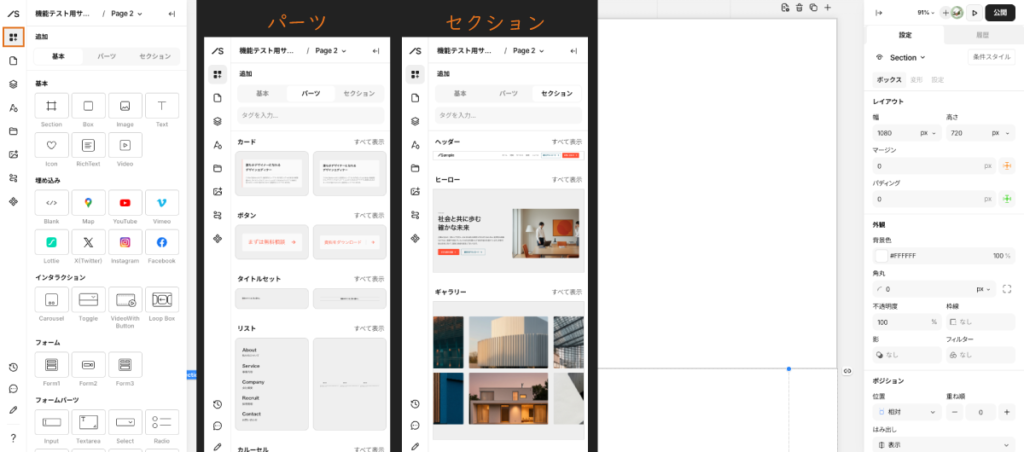Click すべて表示 next to カード

click(x=369, y=142)
